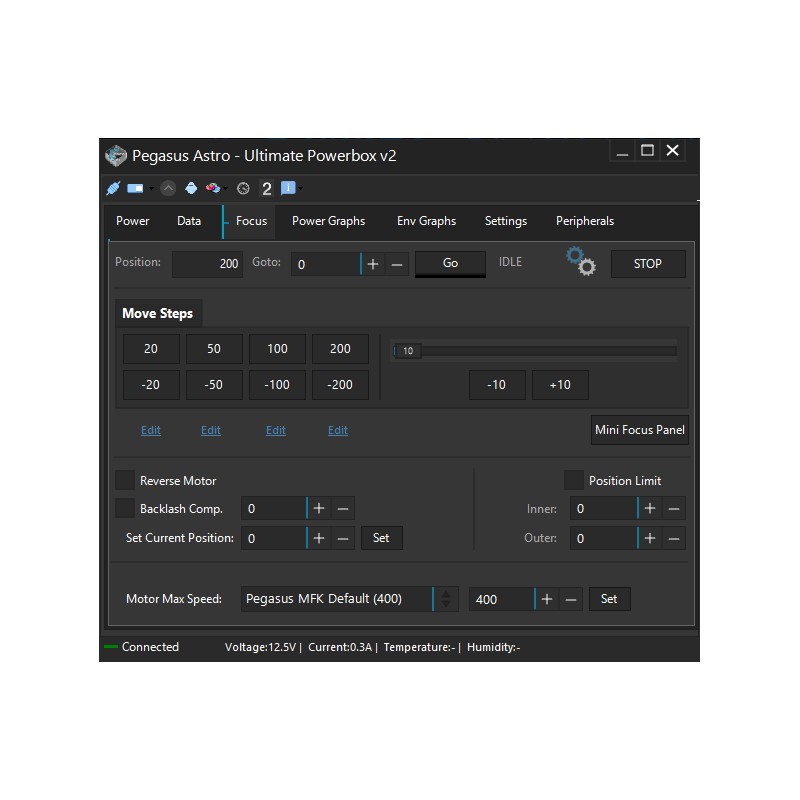Image resolution: width=800 pixels, height=800 pixels.
Task: Expand the theme palette dropdown arrow
Action: click(x=226, y=189)
